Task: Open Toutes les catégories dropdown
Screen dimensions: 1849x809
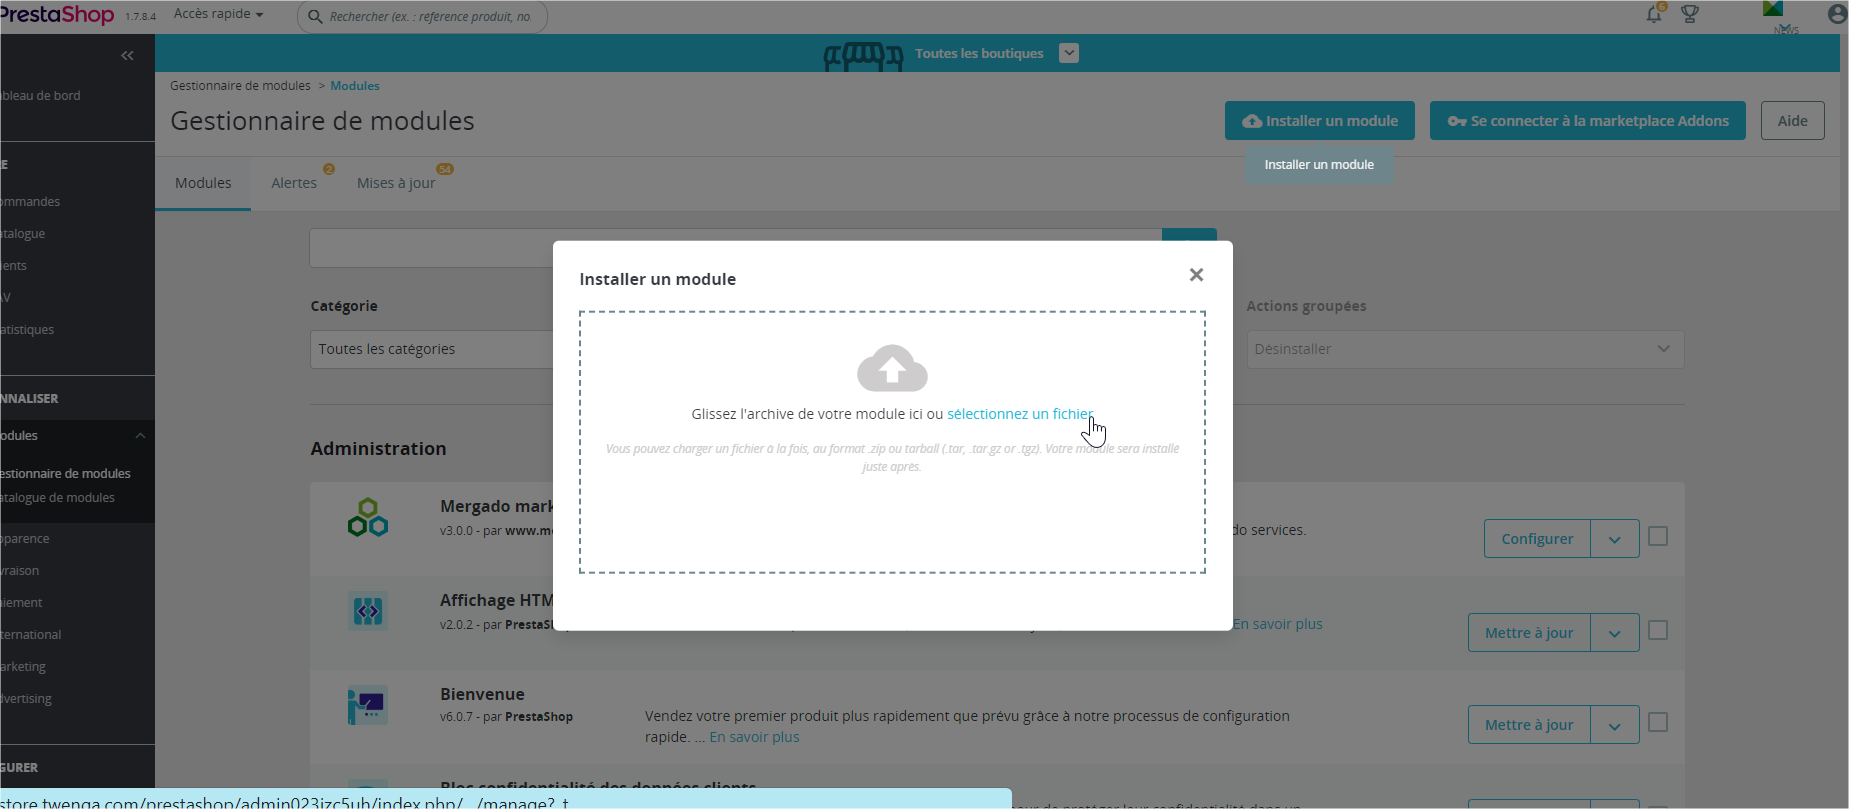Action: click(431, 349)
